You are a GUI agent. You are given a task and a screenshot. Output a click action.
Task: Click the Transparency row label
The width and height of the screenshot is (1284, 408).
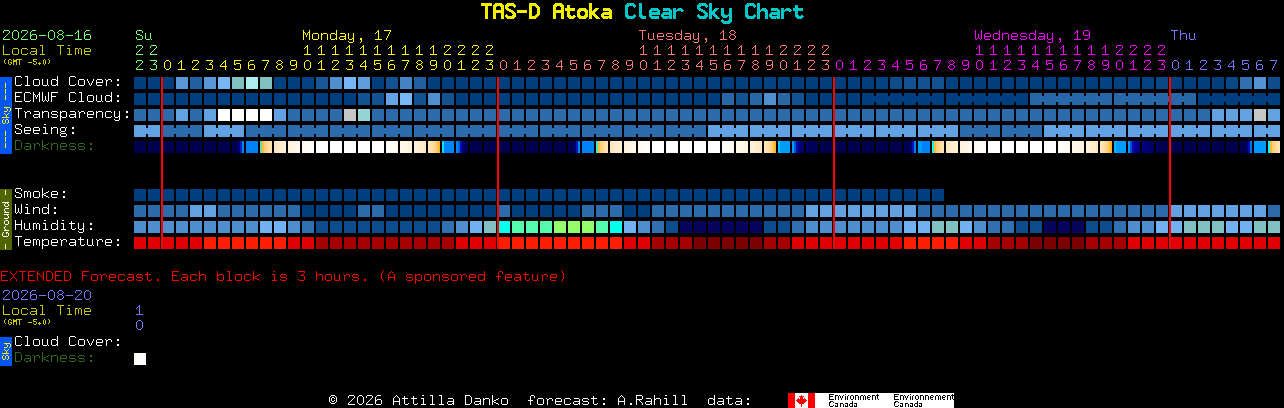pos(72,113)
